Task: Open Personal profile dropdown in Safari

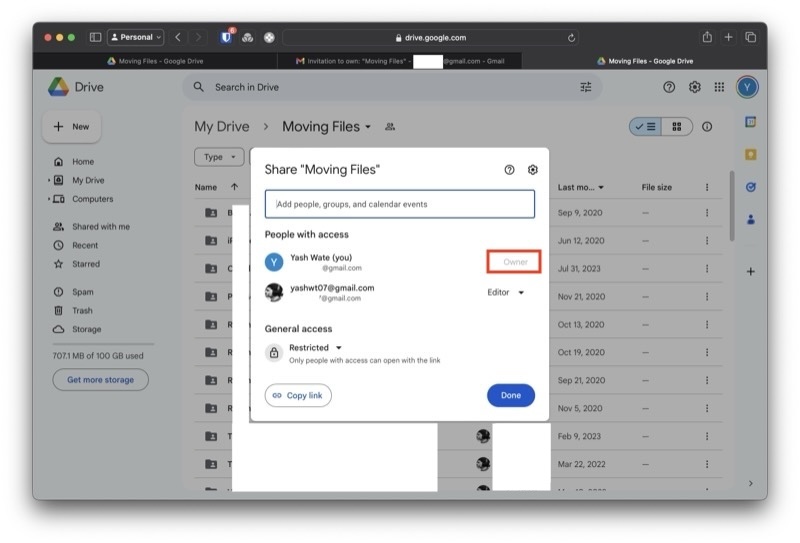Action: pos(136,37)
